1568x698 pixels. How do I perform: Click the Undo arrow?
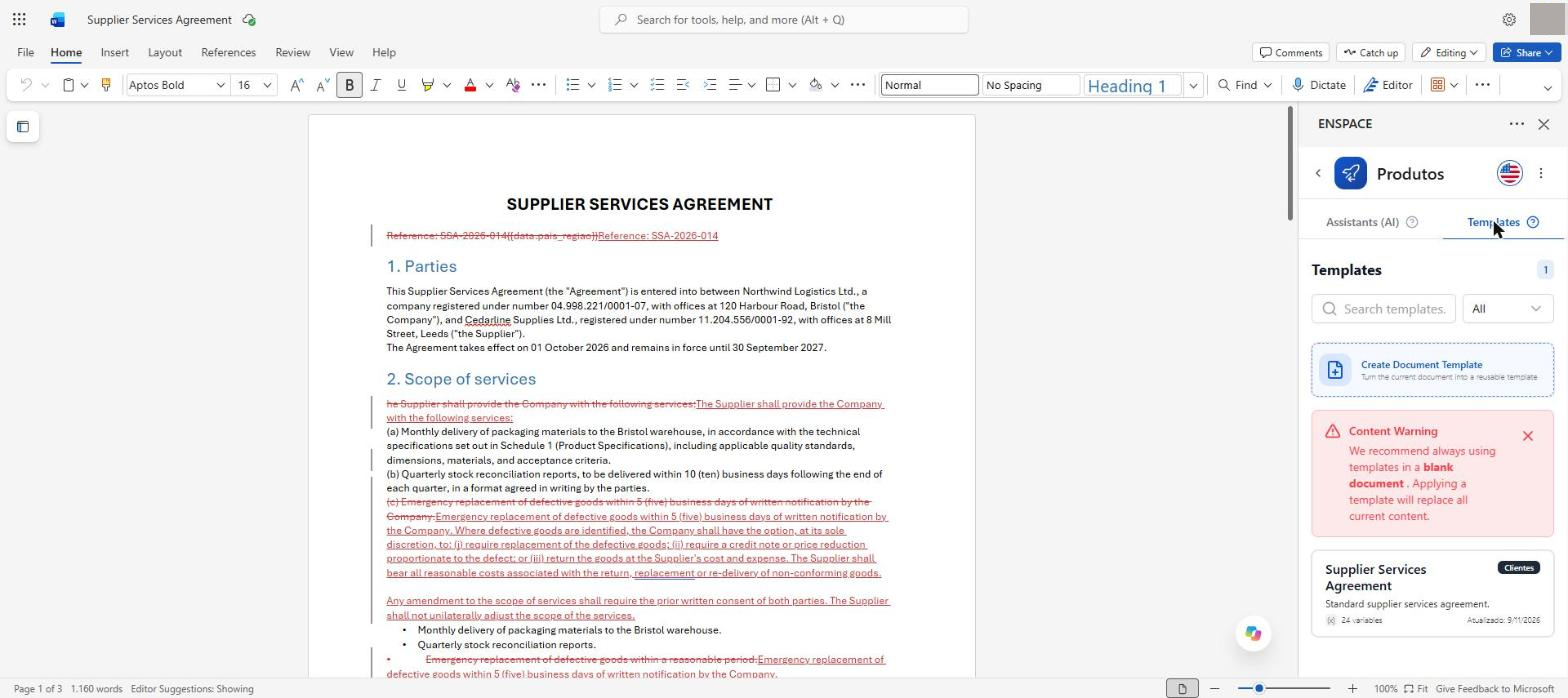(26, 85)
